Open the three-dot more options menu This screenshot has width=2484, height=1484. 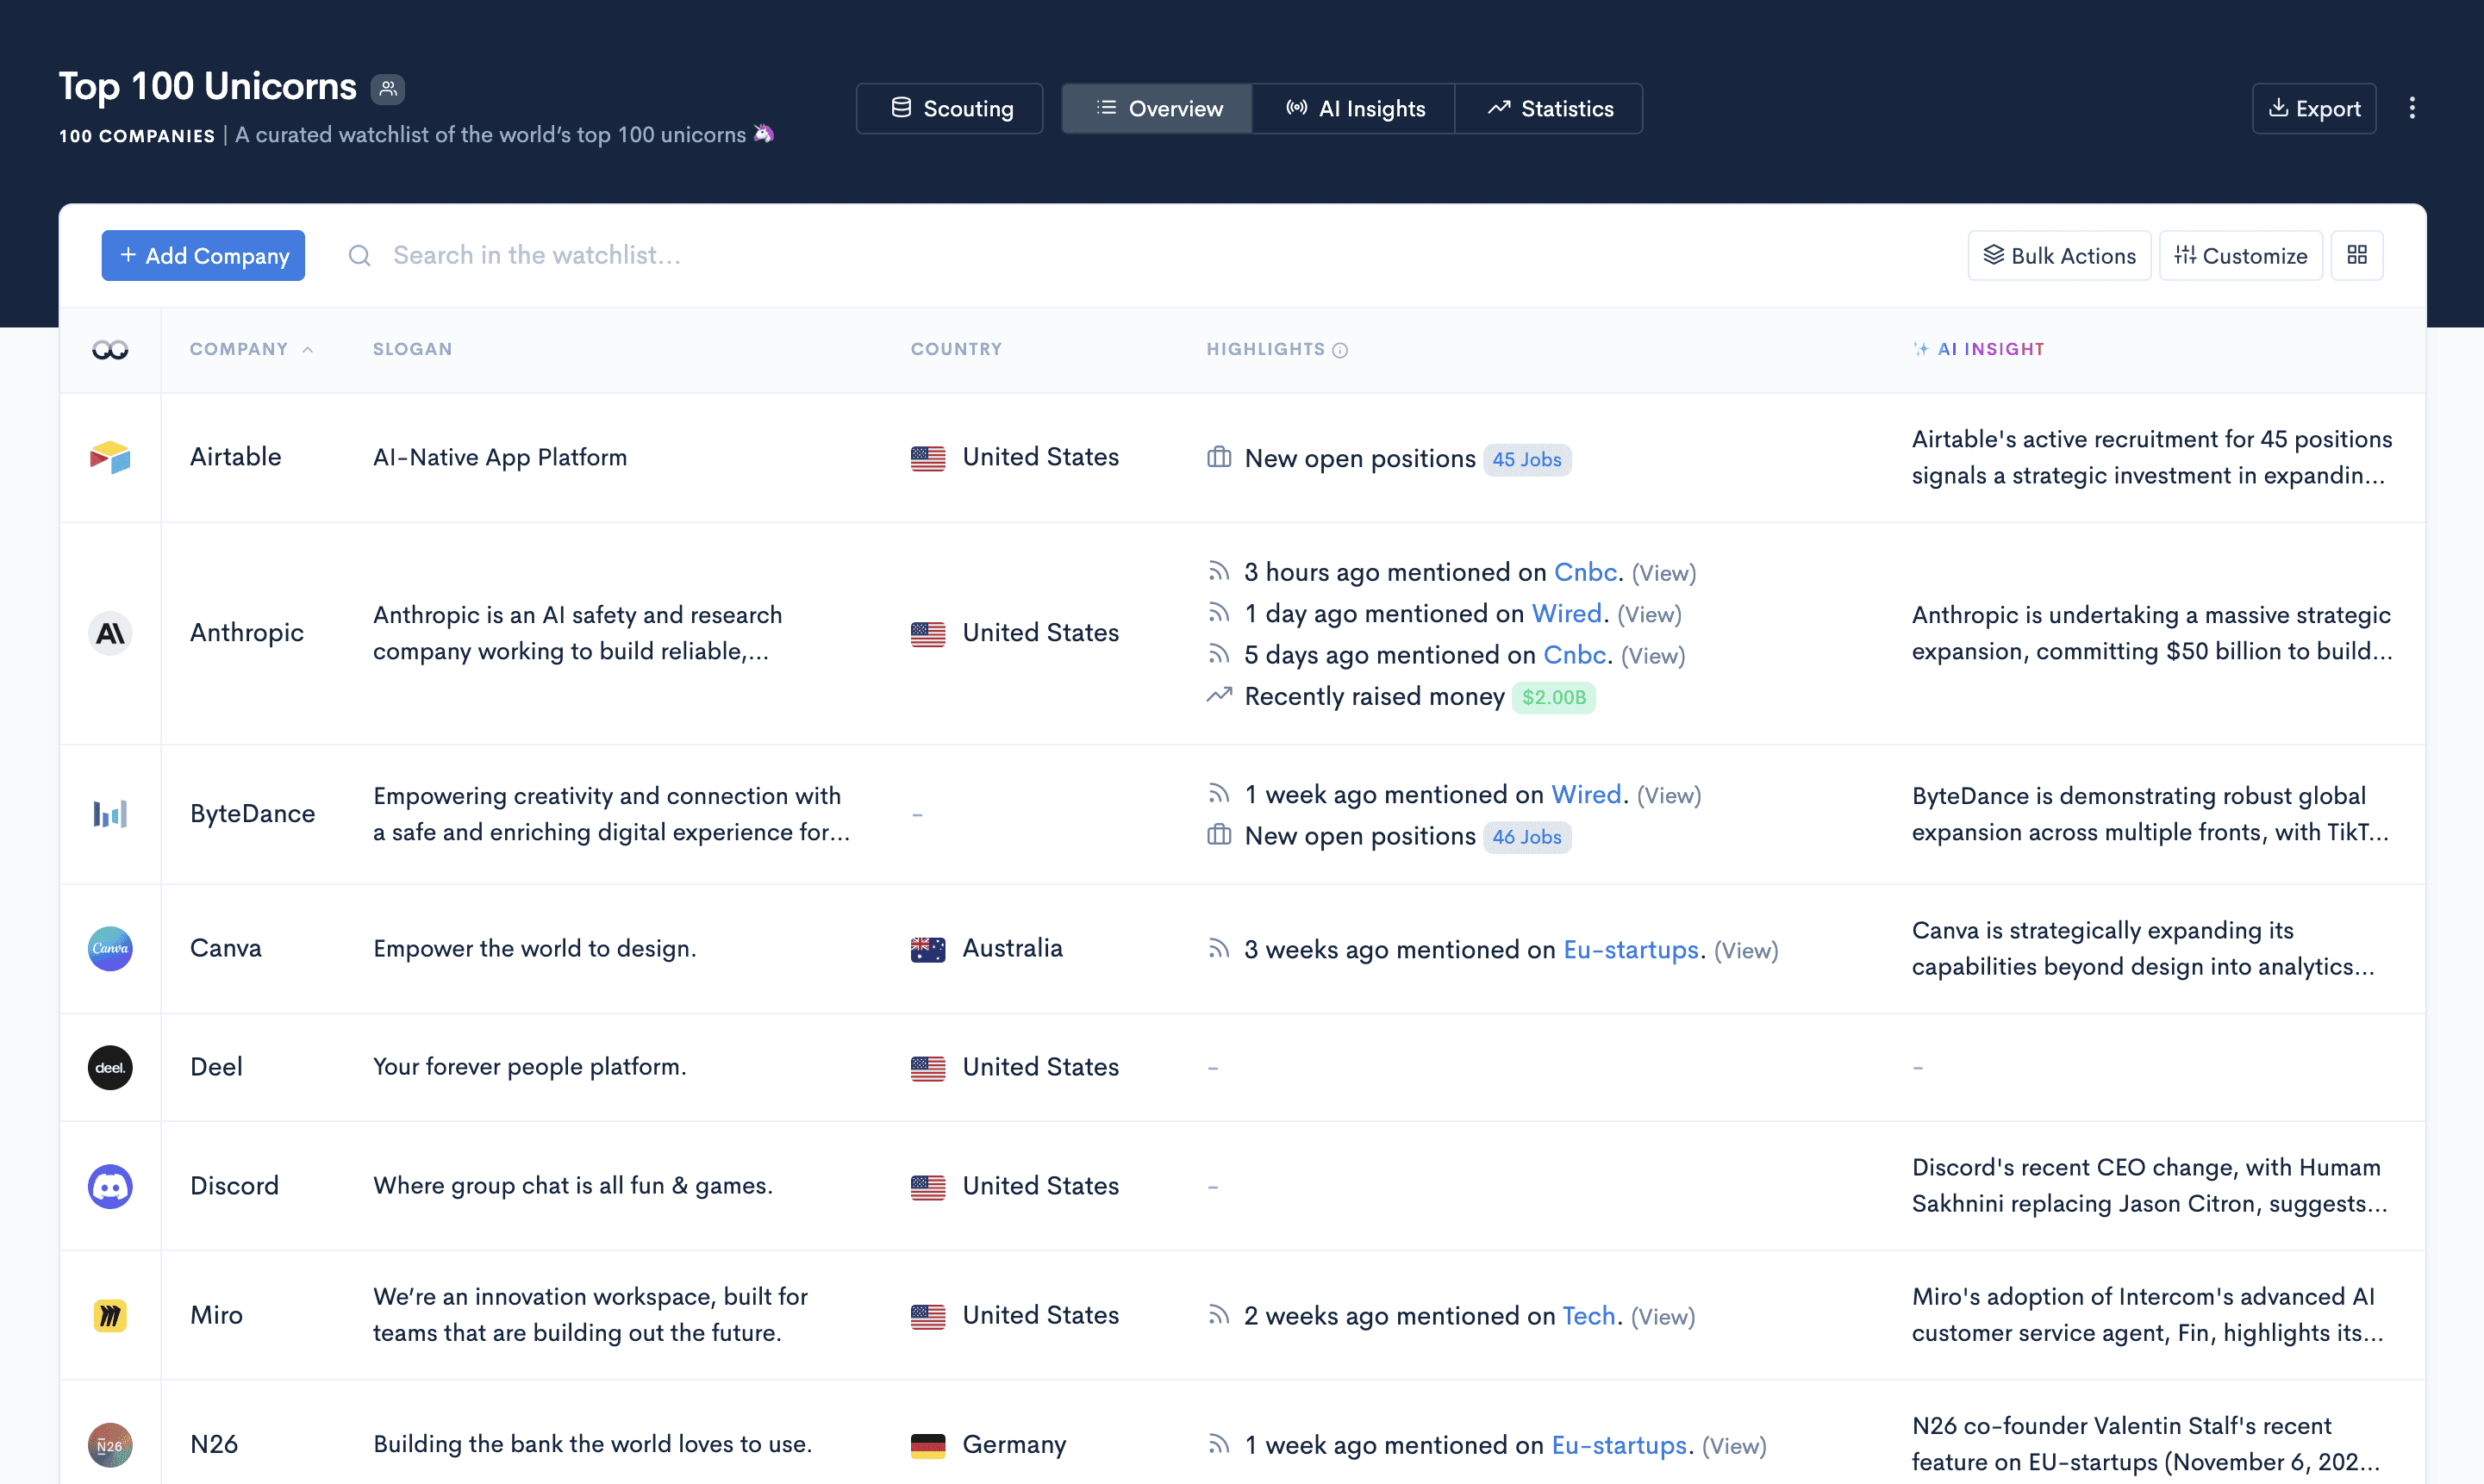point(2411,108)
